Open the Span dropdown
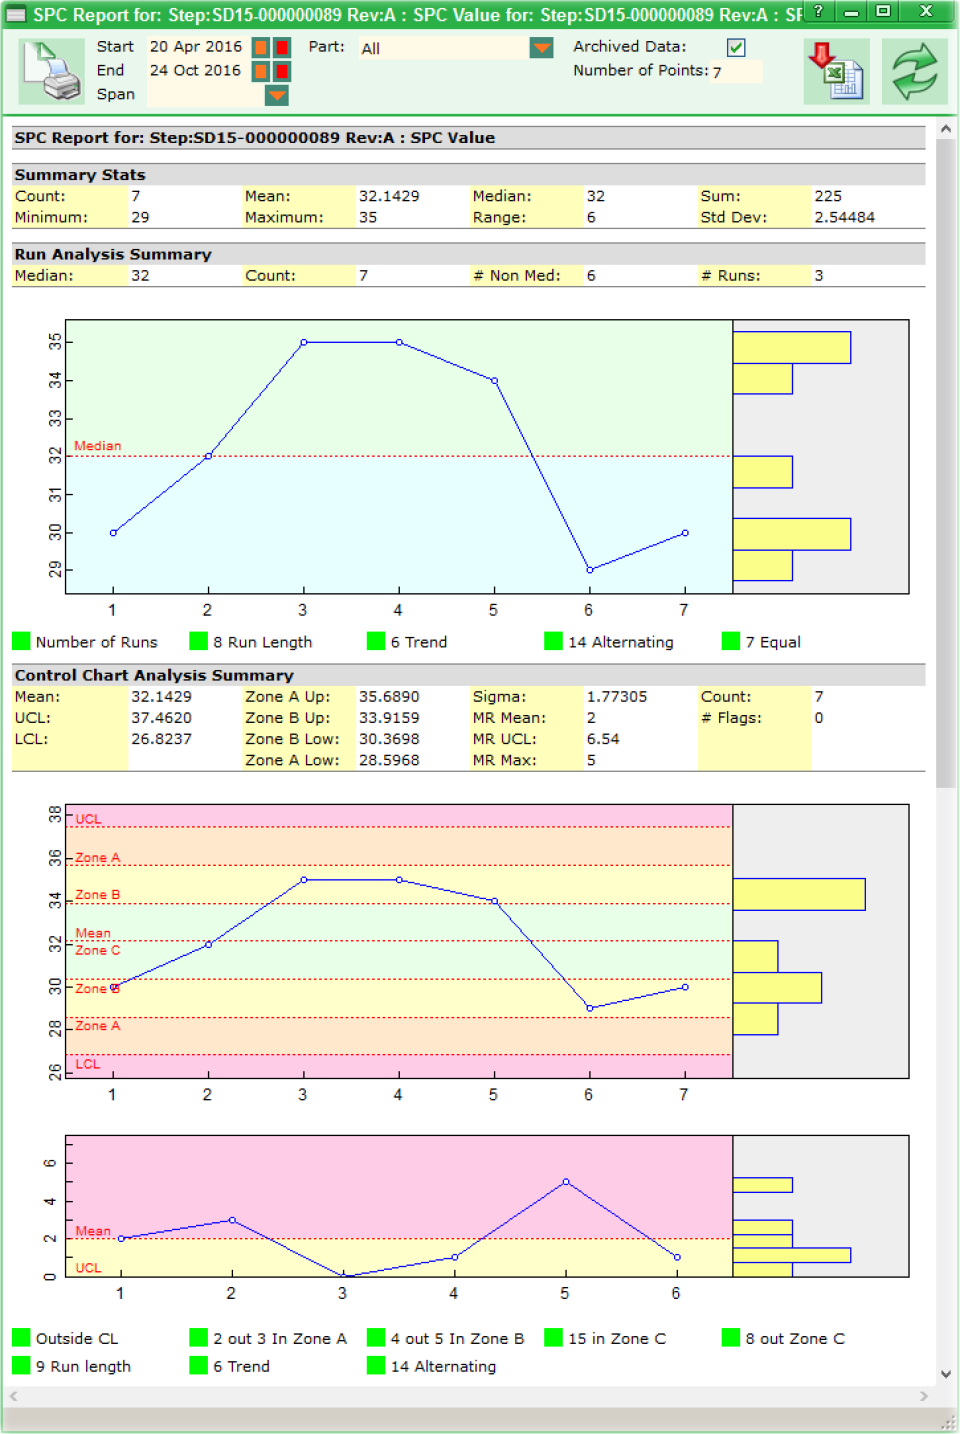Image resolution: width=960 pixels, height=1434 pixels. point(277,94)
